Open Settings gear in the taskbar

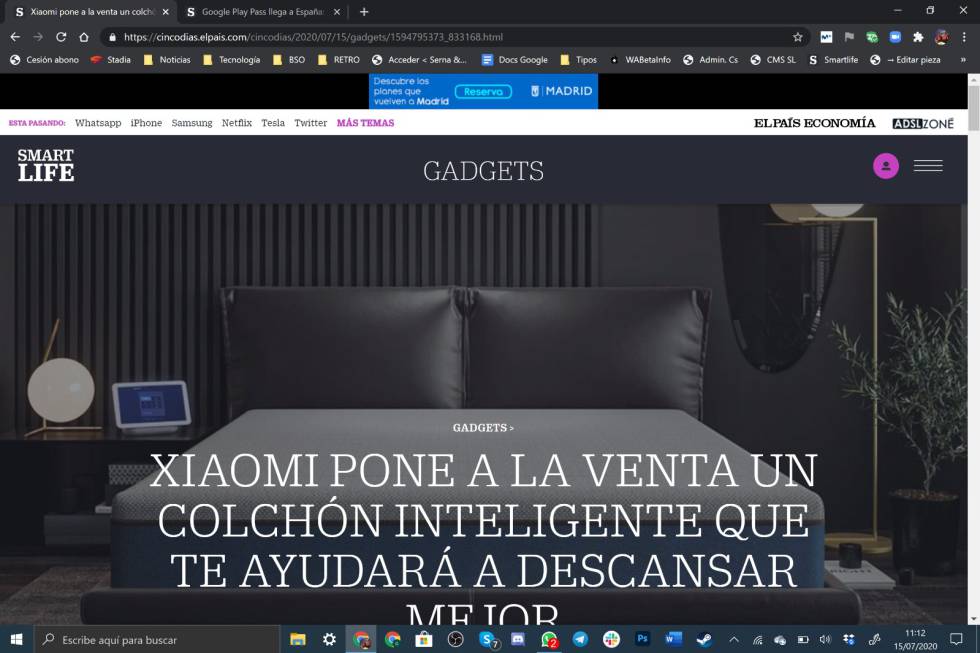[x=329, y=639]
